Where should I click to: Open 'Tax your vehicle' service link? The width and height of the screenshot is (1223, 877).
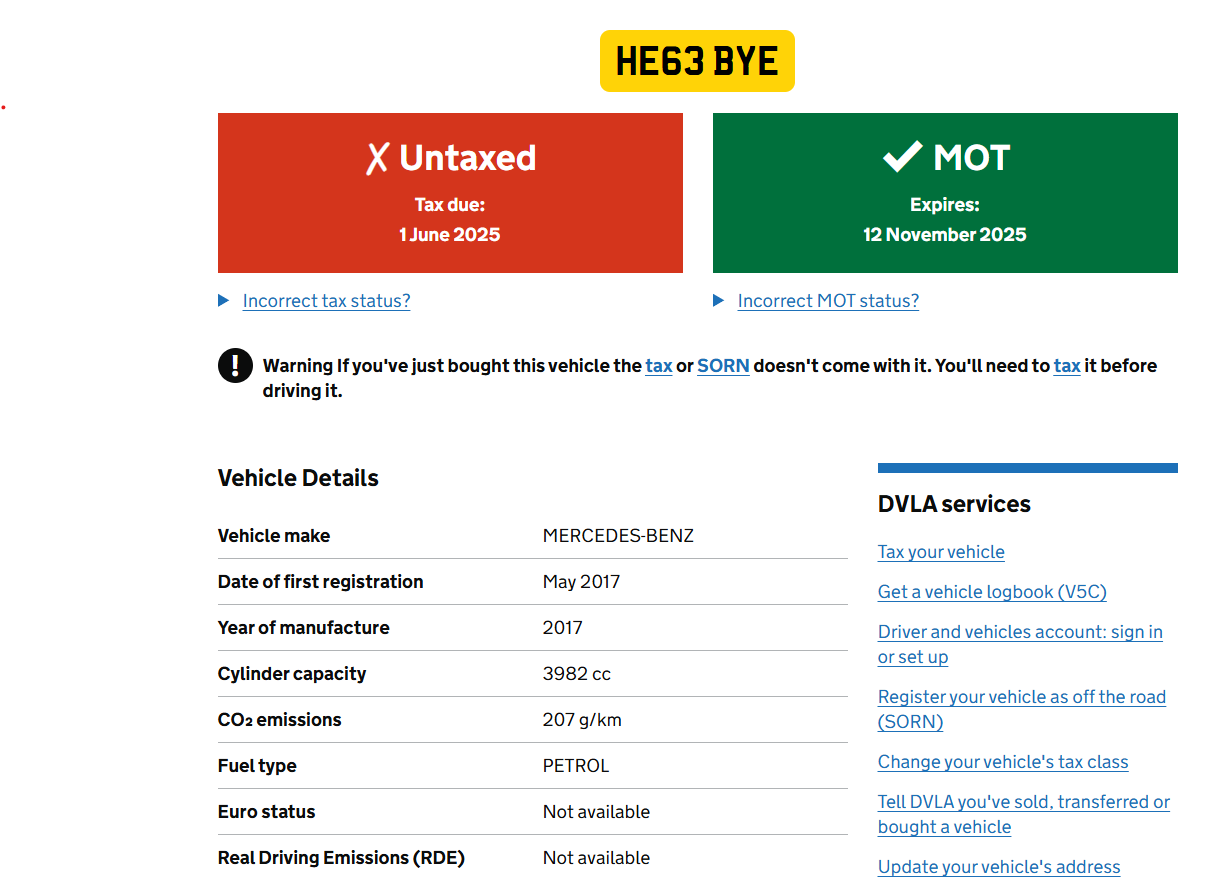point(941,552)
